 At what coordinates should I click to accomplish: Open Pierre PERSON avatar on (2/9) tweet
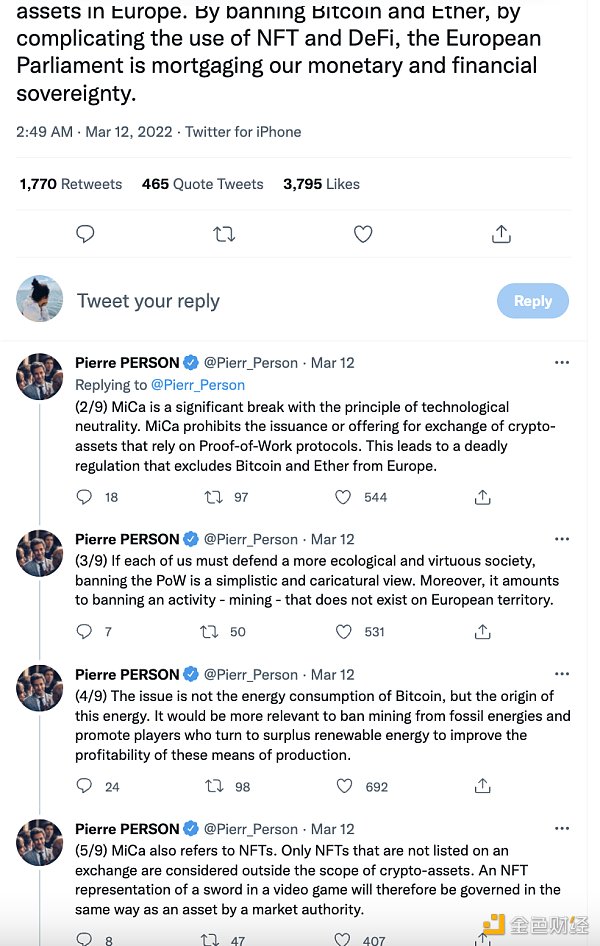click(x=40, y=376)
